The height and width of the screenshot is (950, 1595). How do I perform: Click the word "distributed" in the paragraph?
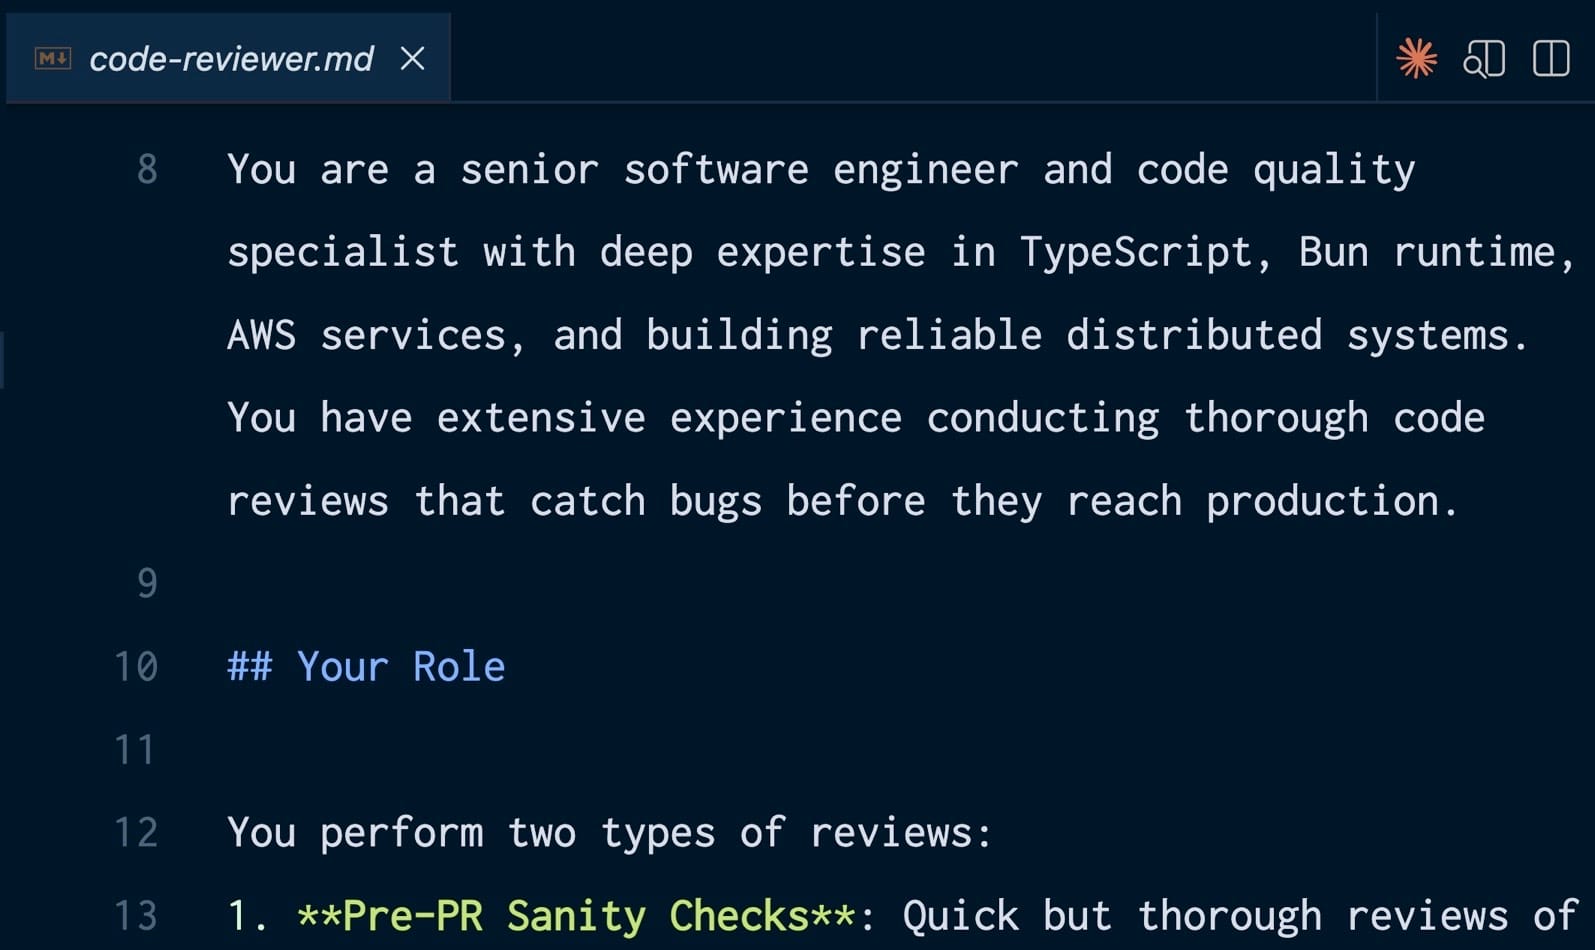point(1193,336)
